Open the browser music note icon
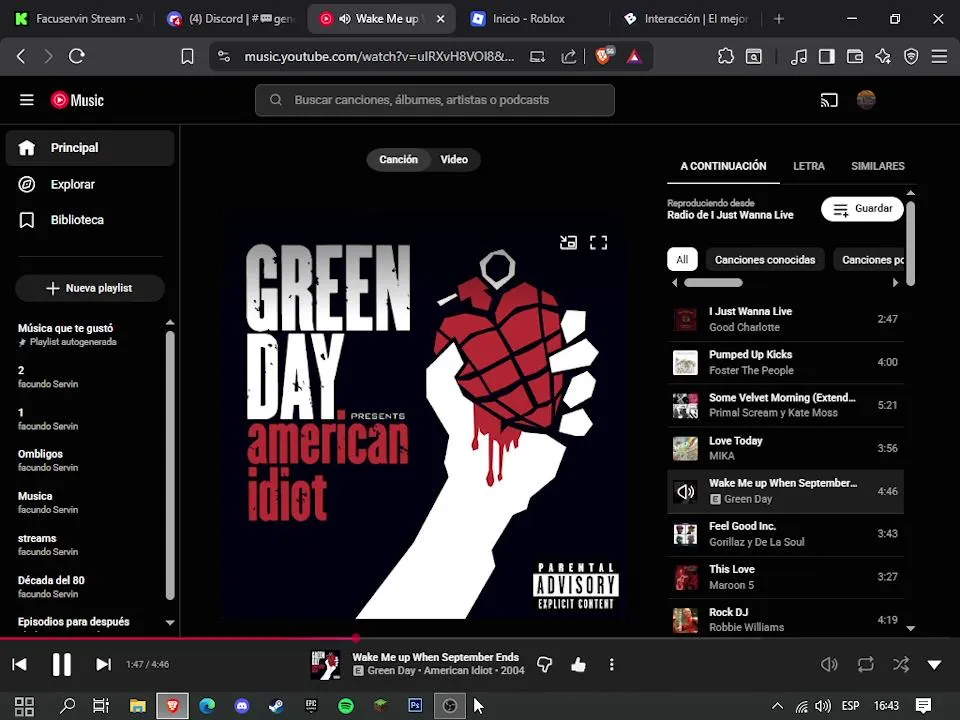960x720 pixels. (x=798, y=56)
